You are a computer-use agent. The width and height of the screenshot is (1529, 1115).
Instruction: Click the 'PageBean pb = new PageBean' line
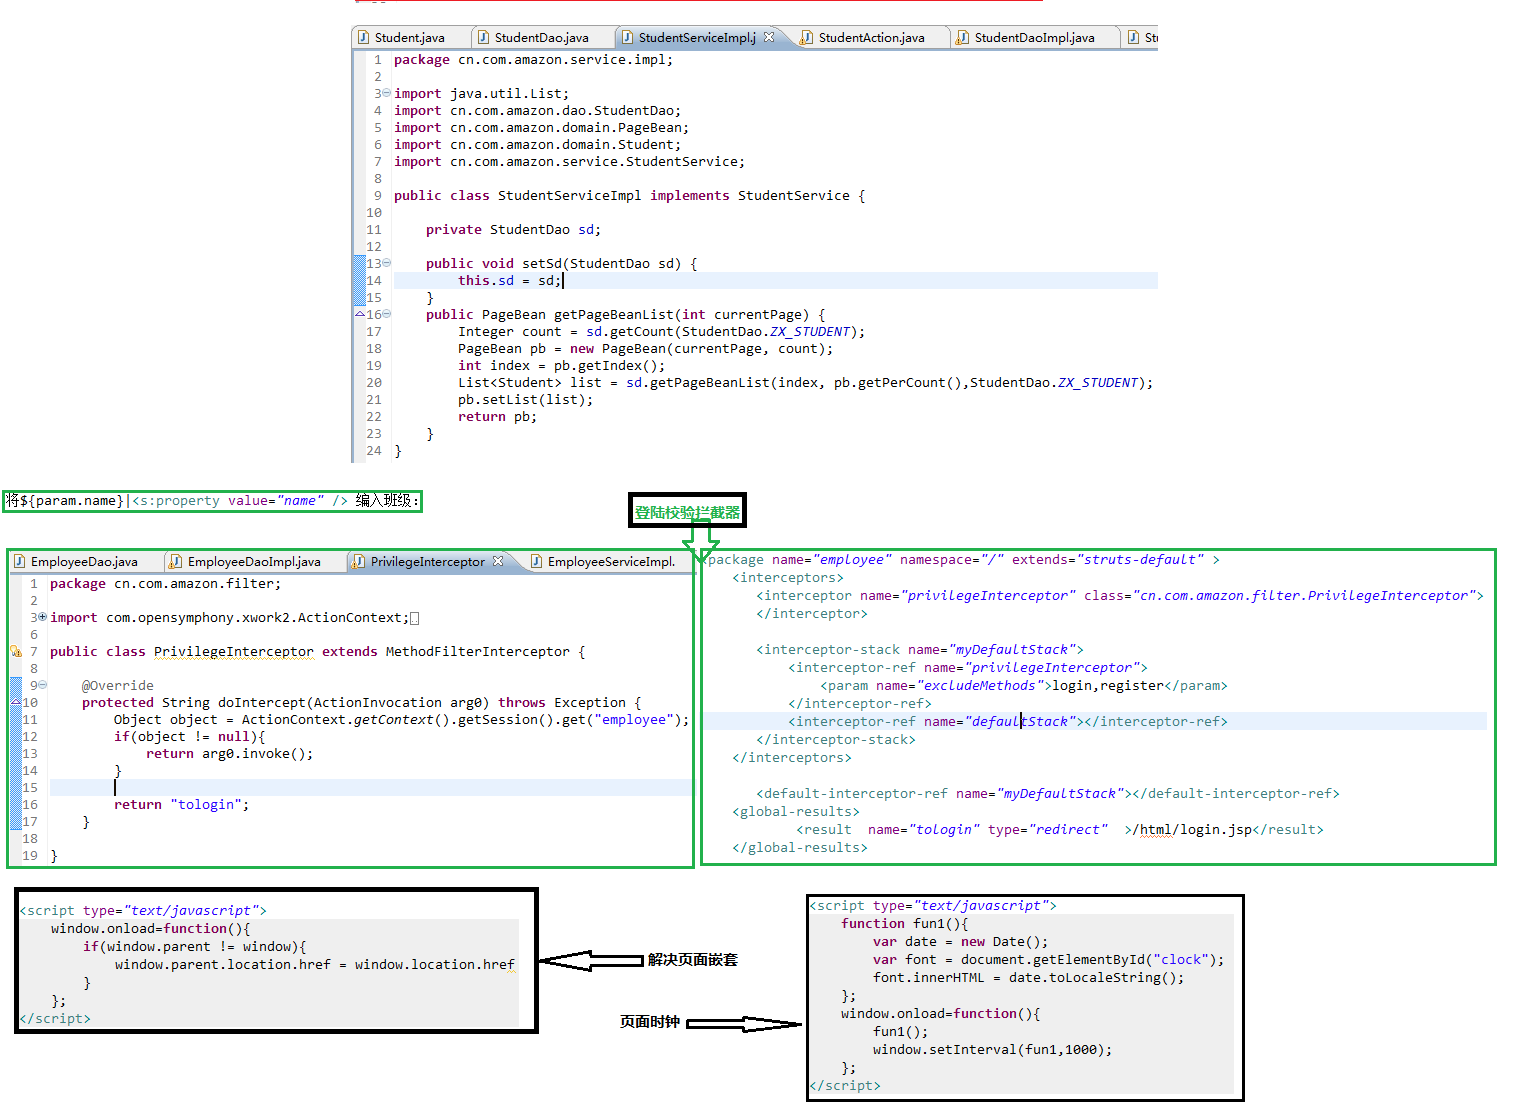click(645, 348)
